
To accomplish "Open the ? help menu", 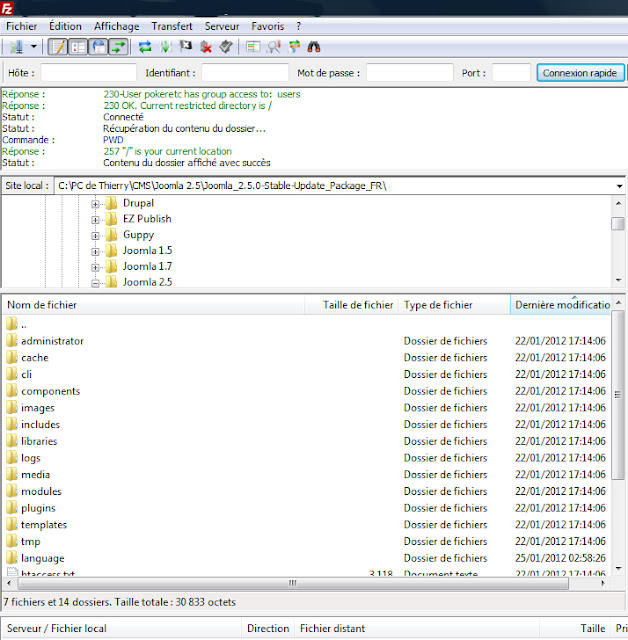I will (299, 26).
